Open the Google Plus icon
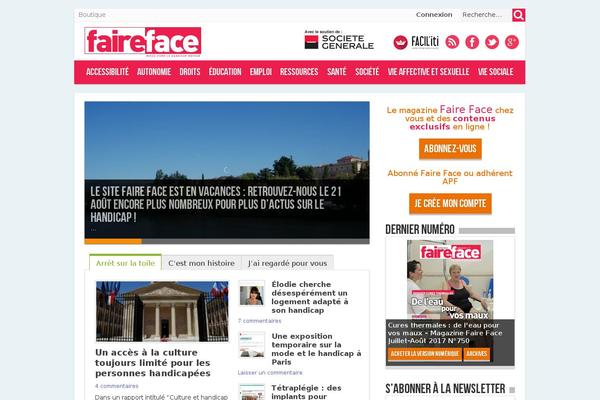Viewport: 600px width, 400px height. [512, 42]
